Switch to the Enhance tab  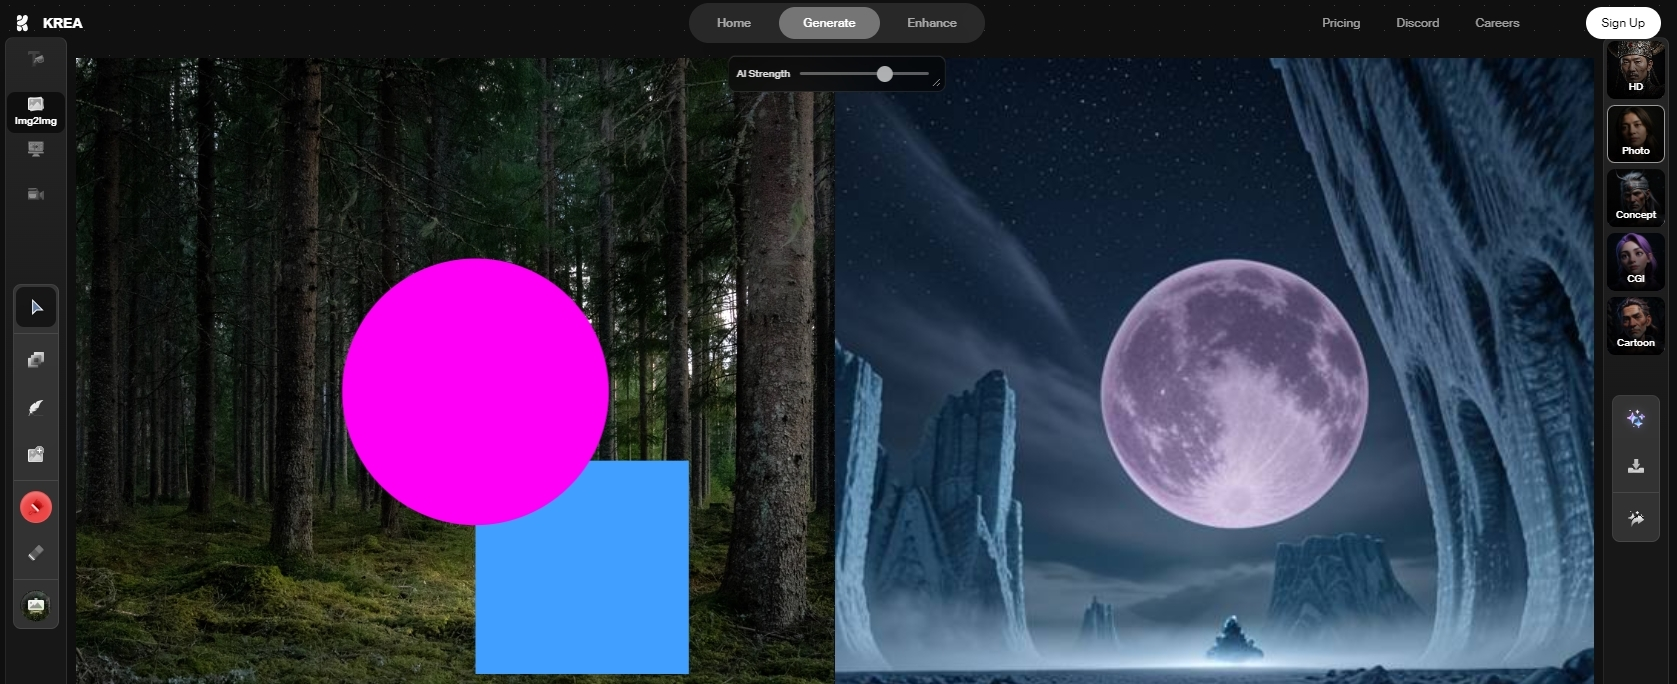(x=931, y=23)
